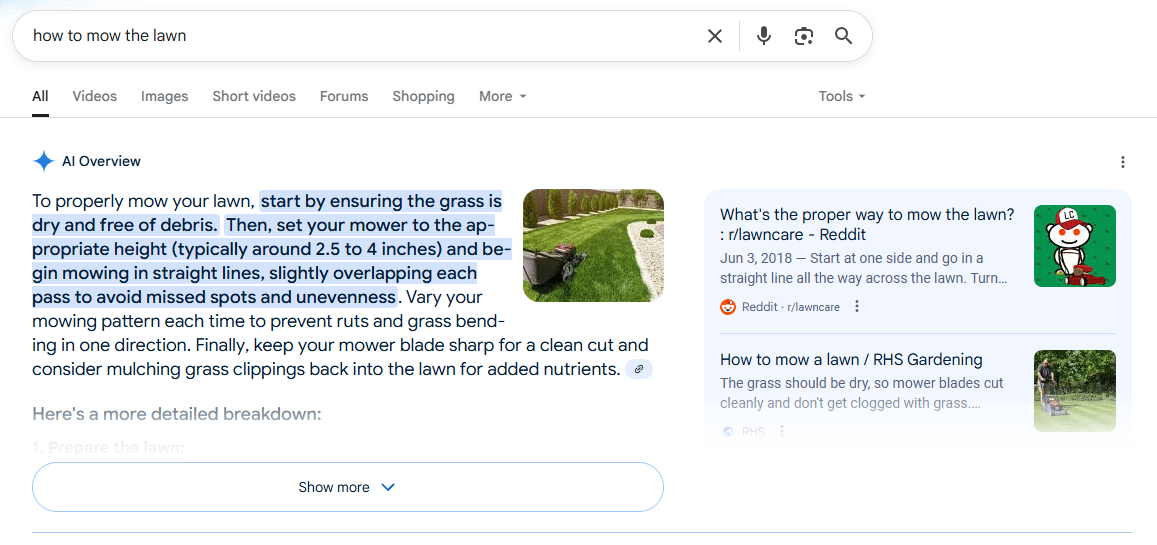Screen dimensions: 1157x545
Task: Click the 'AI Overview' label text
Action: click(101, 162)
